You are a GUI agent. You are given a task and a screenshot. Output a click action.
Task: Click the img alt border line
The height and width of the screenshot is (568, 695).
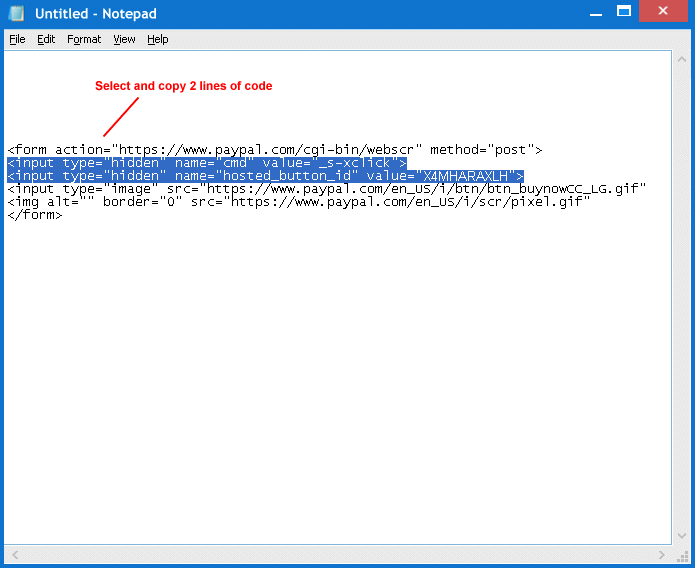click(299, 202)
